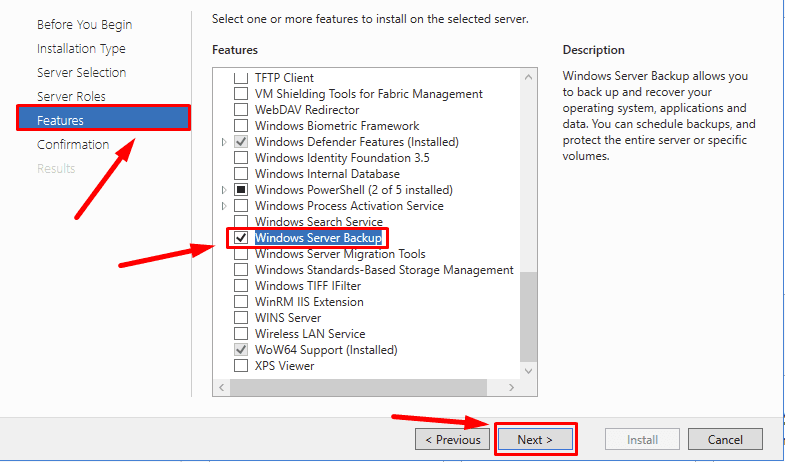This screenshot has height=462, width=785.
Task: Click the Windows Defender Features (Installed) label
Action: coord(357,142)
